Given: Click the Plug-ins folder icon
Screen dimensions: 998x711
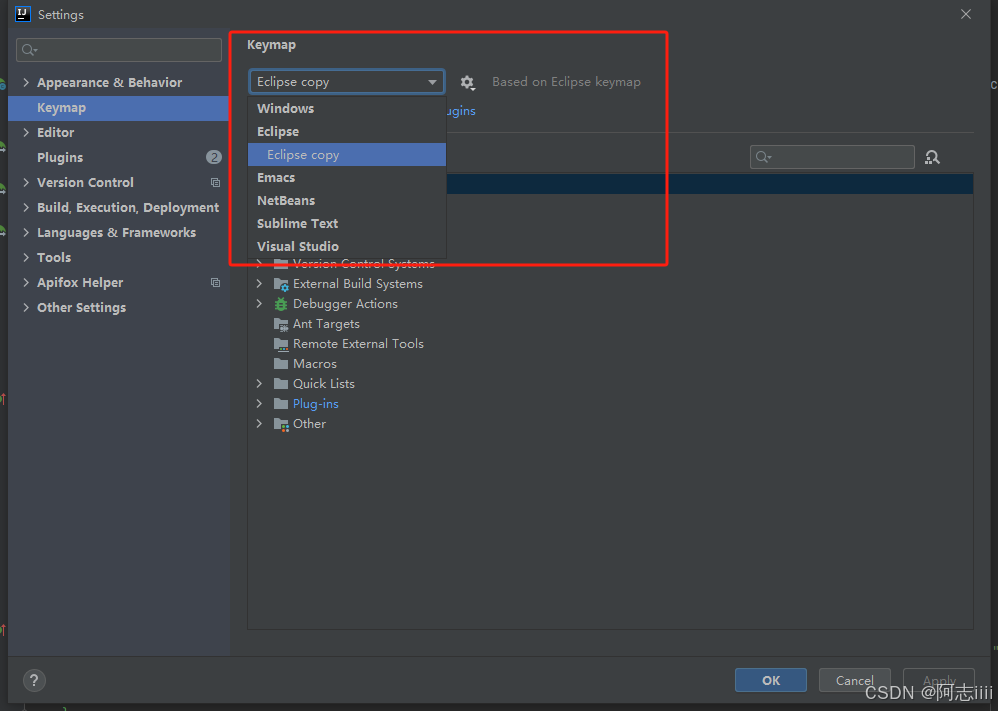Looking at the screenshot, I should pos(281,404).
